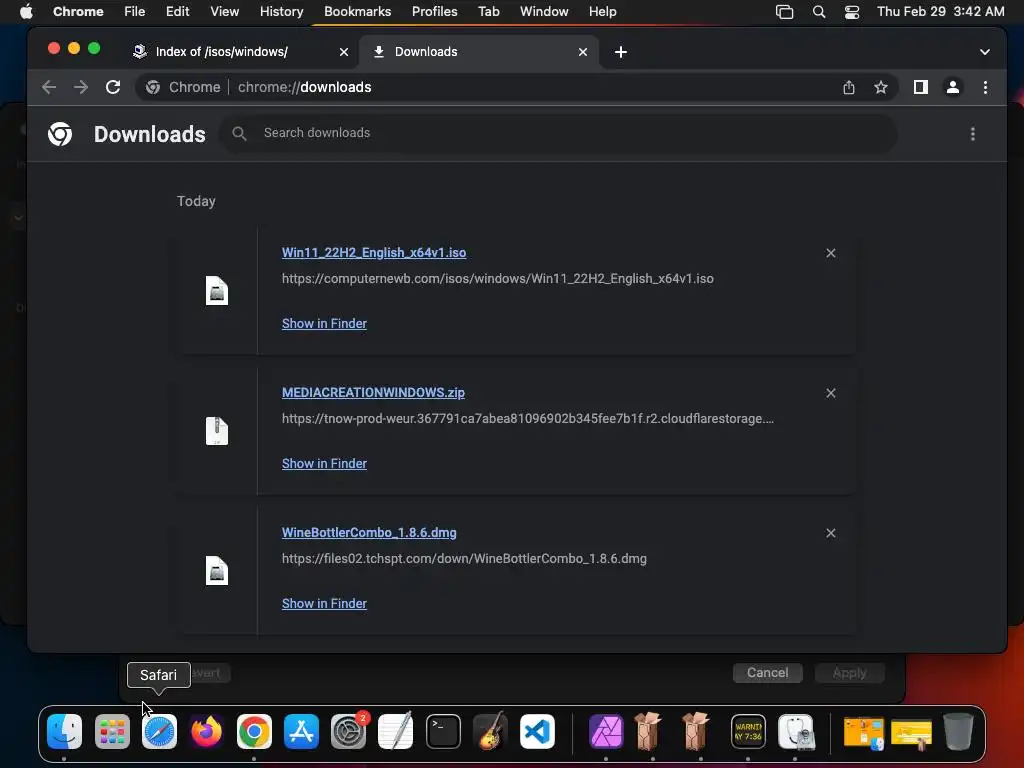Reload the downloads page
This screenshot has width=1024, height=768.
(113, 87)
